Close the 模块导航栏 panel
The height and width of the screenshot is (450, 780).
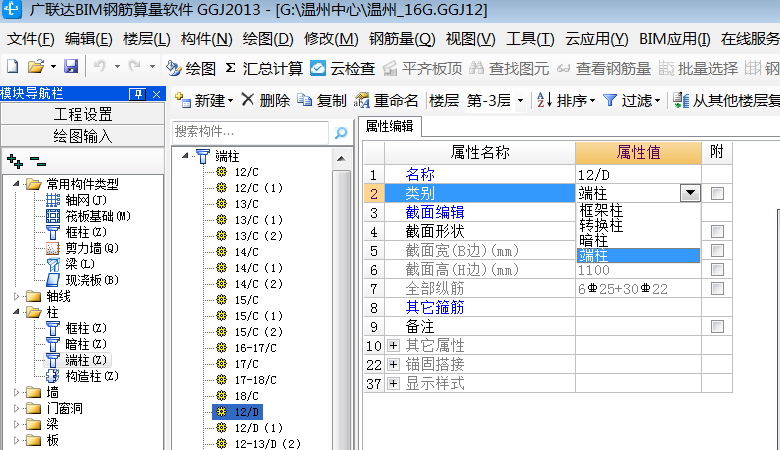pos(157,93)
